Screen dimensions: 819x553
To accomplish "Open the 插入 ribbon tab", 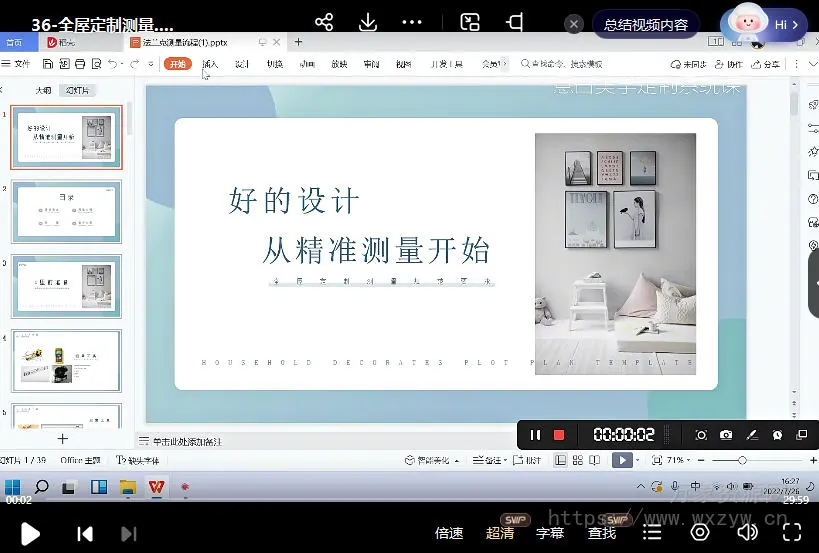I will 210,64.
